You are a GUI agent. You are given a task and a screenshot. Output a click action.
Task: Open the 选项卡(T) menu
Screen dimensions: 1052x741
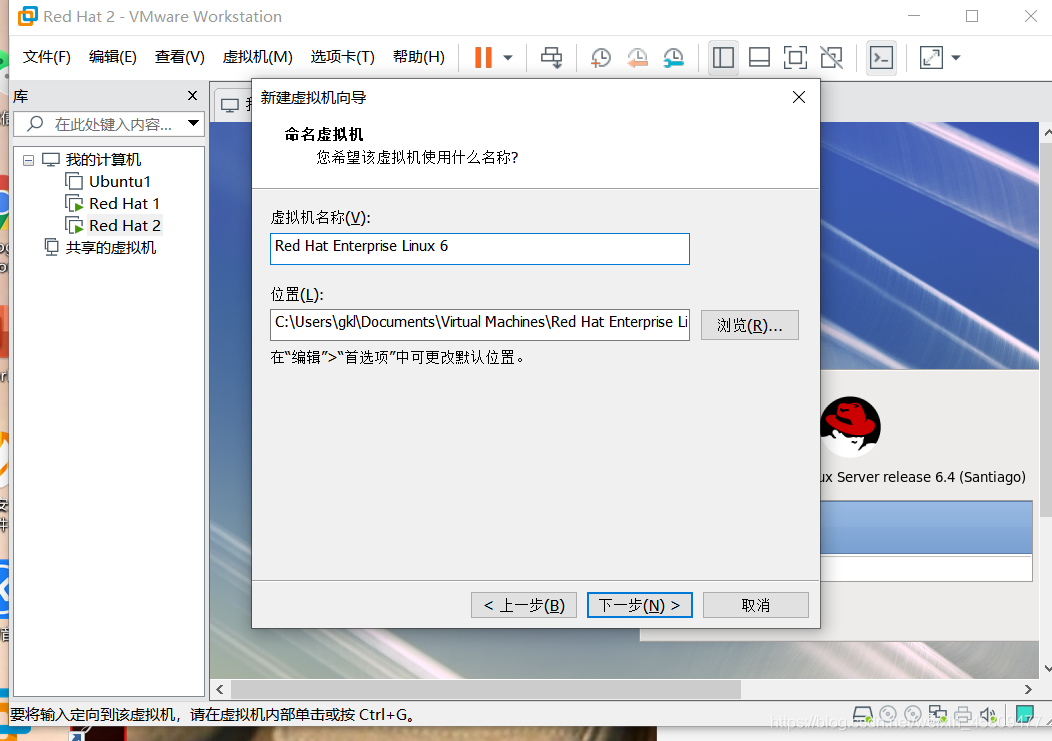pyautogui.click(x=342, y=57)
